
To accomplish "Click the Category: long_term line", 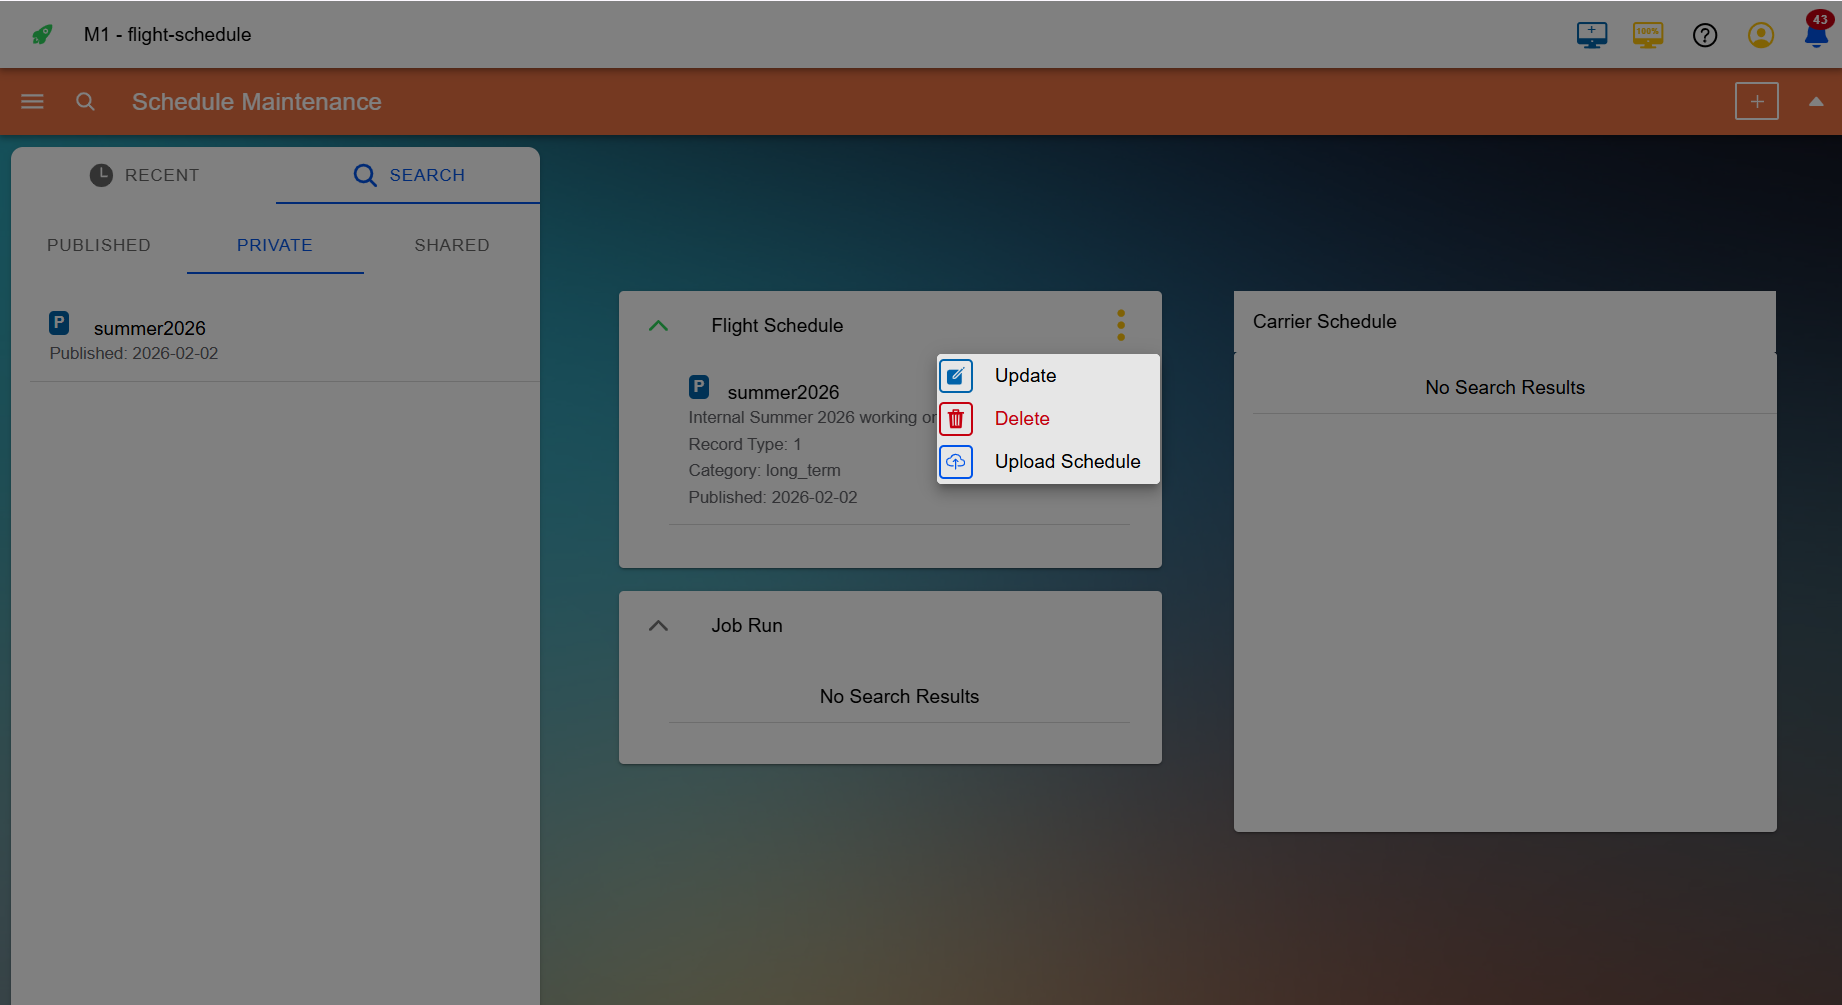I will tap(764, 470).
